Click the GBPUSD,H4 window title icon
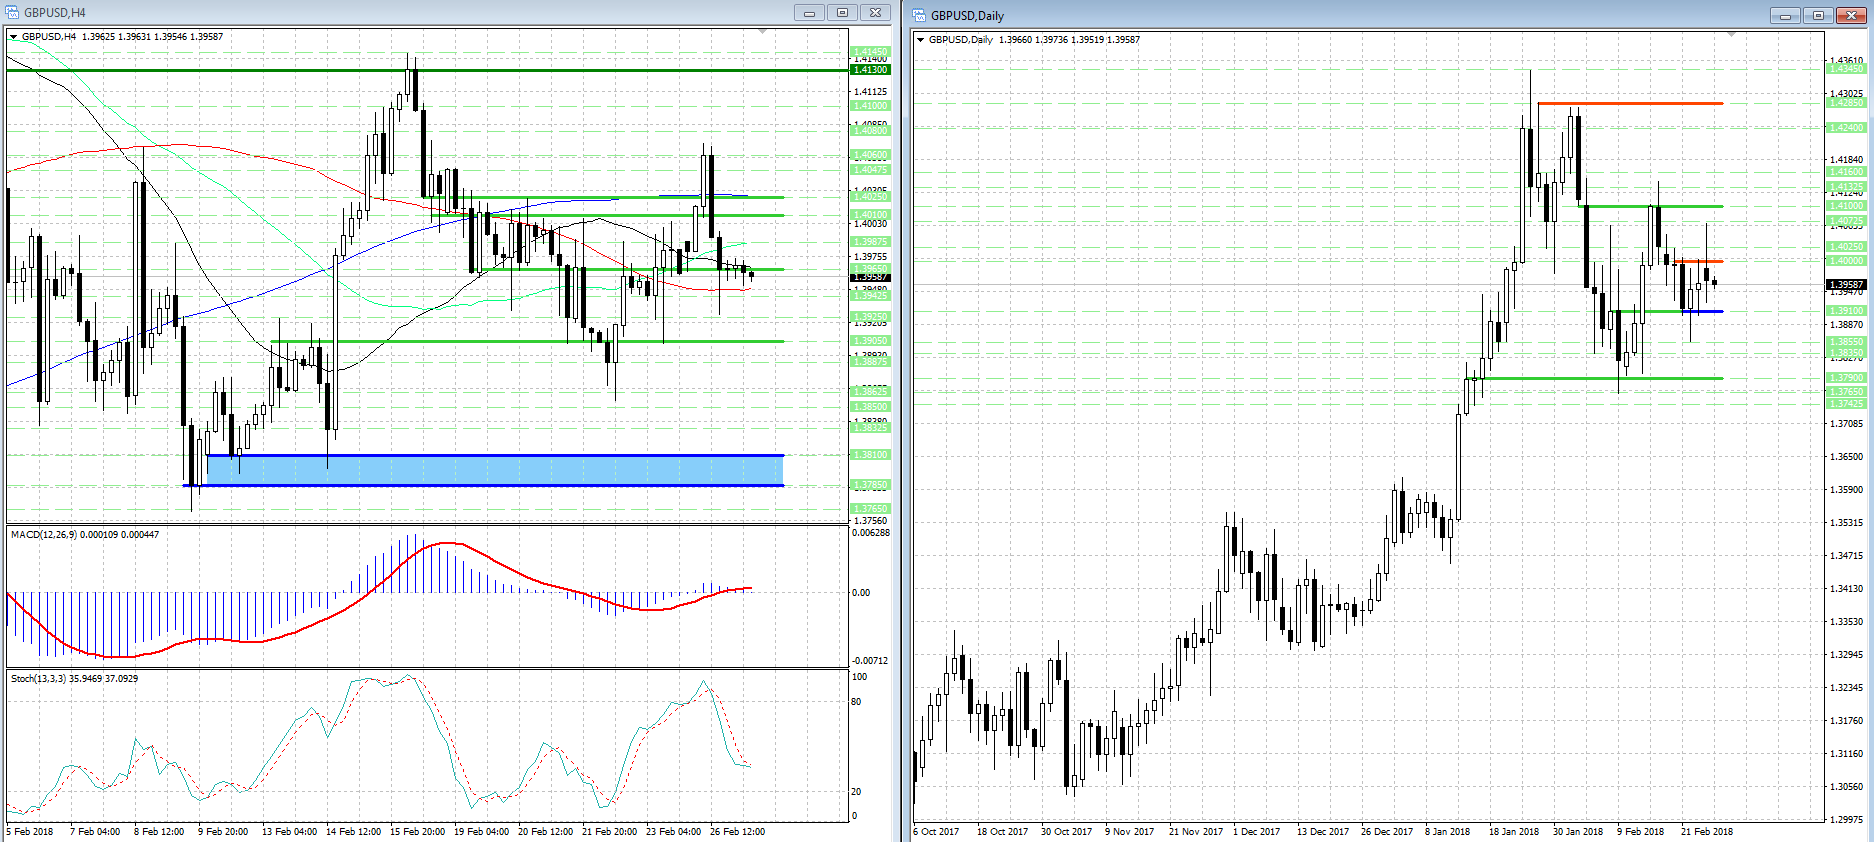 (13, 13)
